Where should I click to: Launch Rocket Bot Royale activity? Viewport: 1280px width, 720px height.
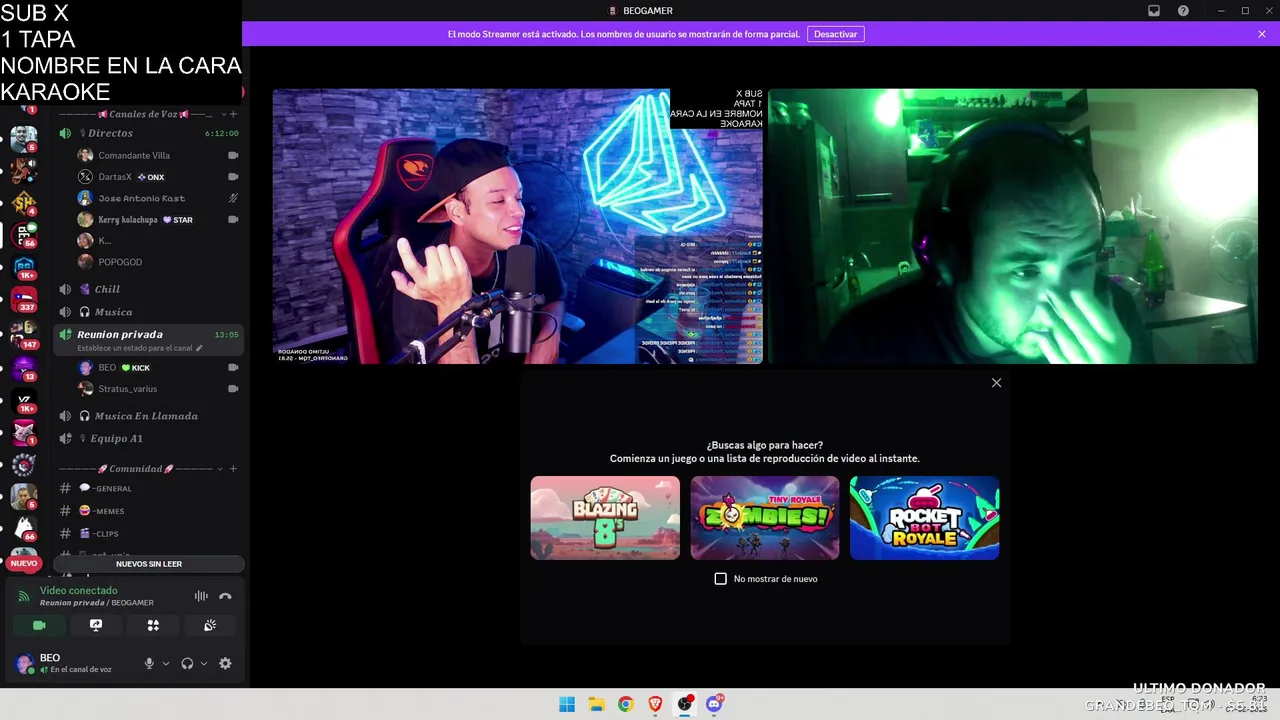(924, 517)
